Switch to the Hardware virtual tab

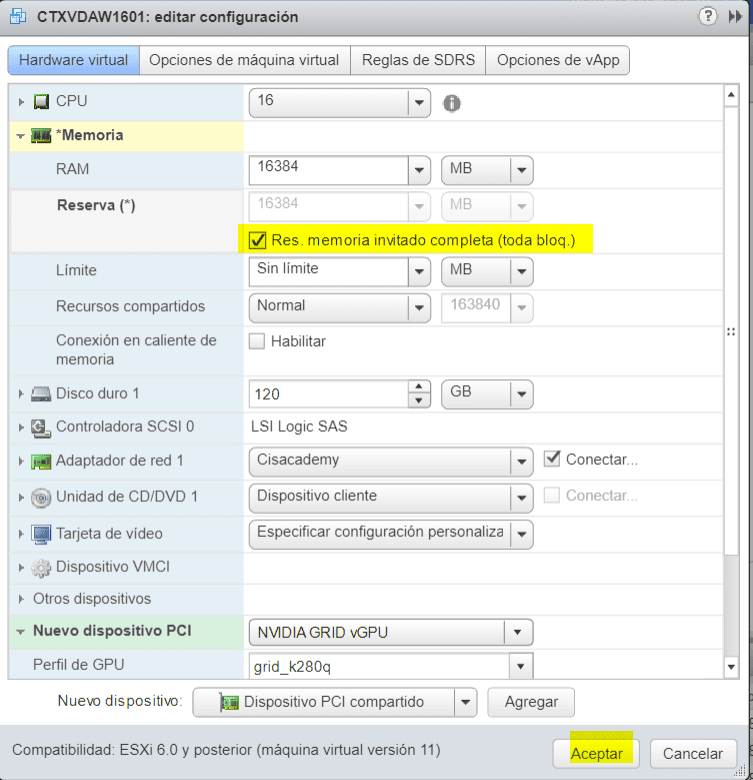(x=74, y=60)
